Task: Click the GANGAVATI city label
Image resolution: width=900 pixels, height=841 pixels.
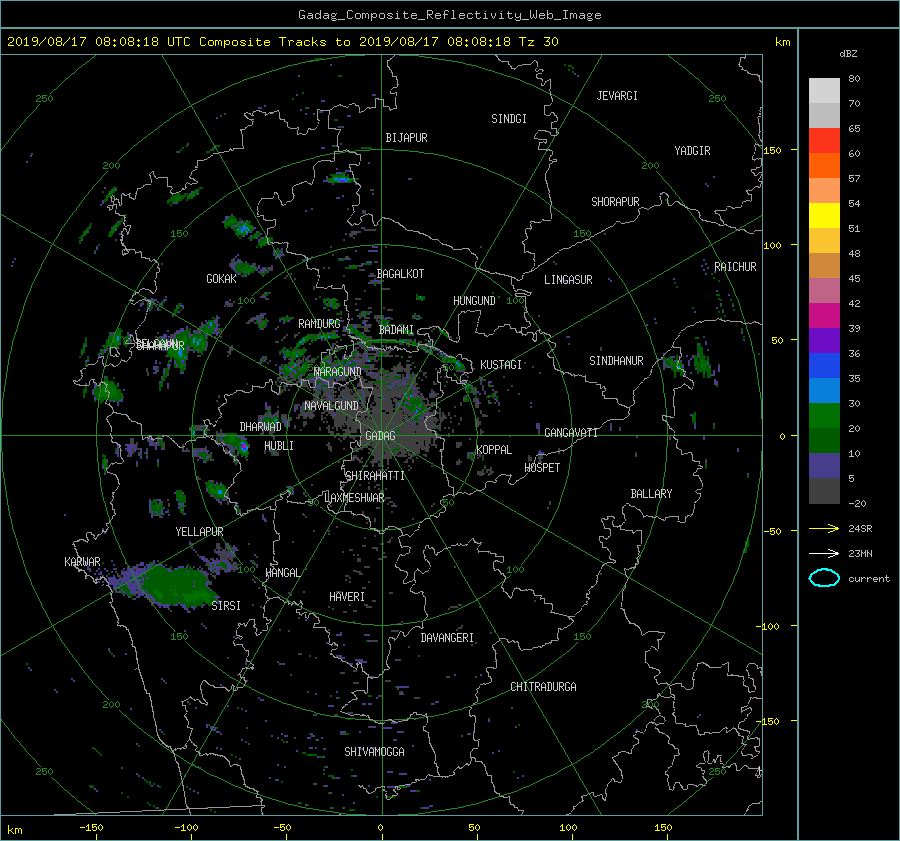Action: click(x=571, y=433)
